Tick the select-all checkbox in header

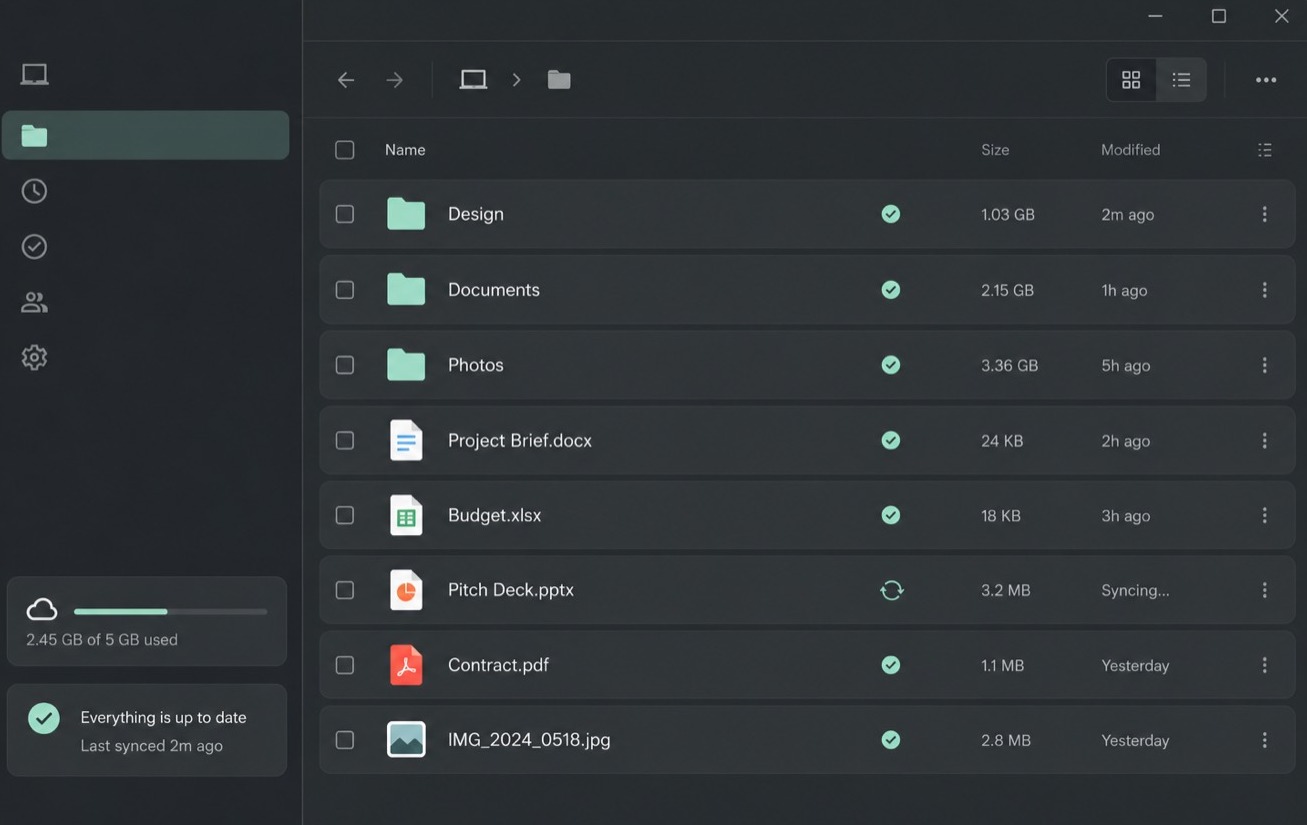[x=345, y=150]
